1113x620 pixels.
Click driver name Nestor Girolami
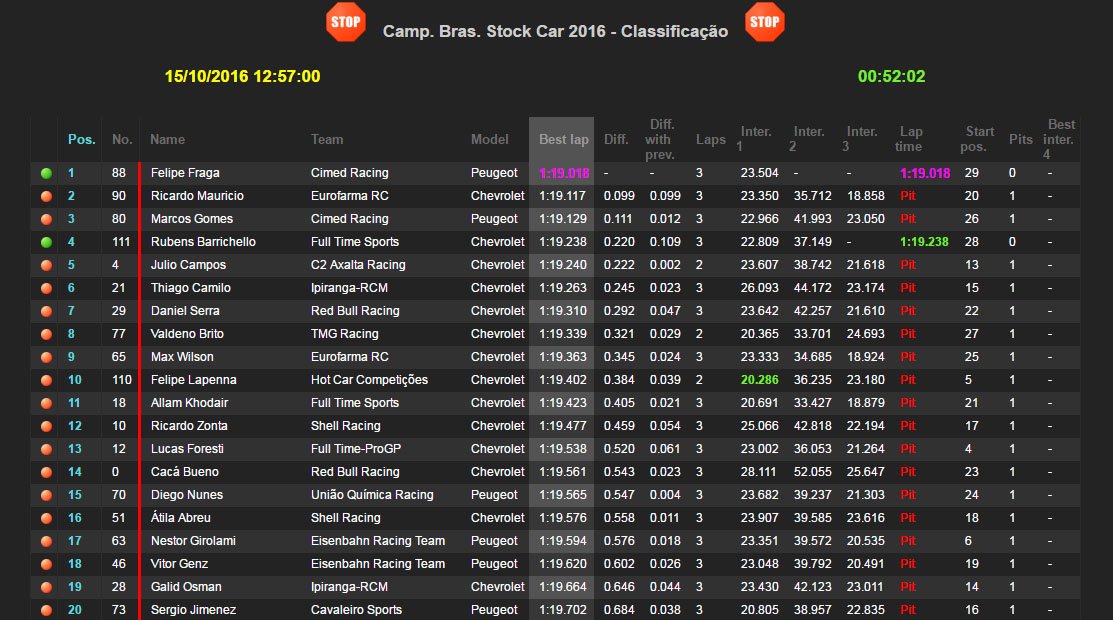click(x=193, y=540)
